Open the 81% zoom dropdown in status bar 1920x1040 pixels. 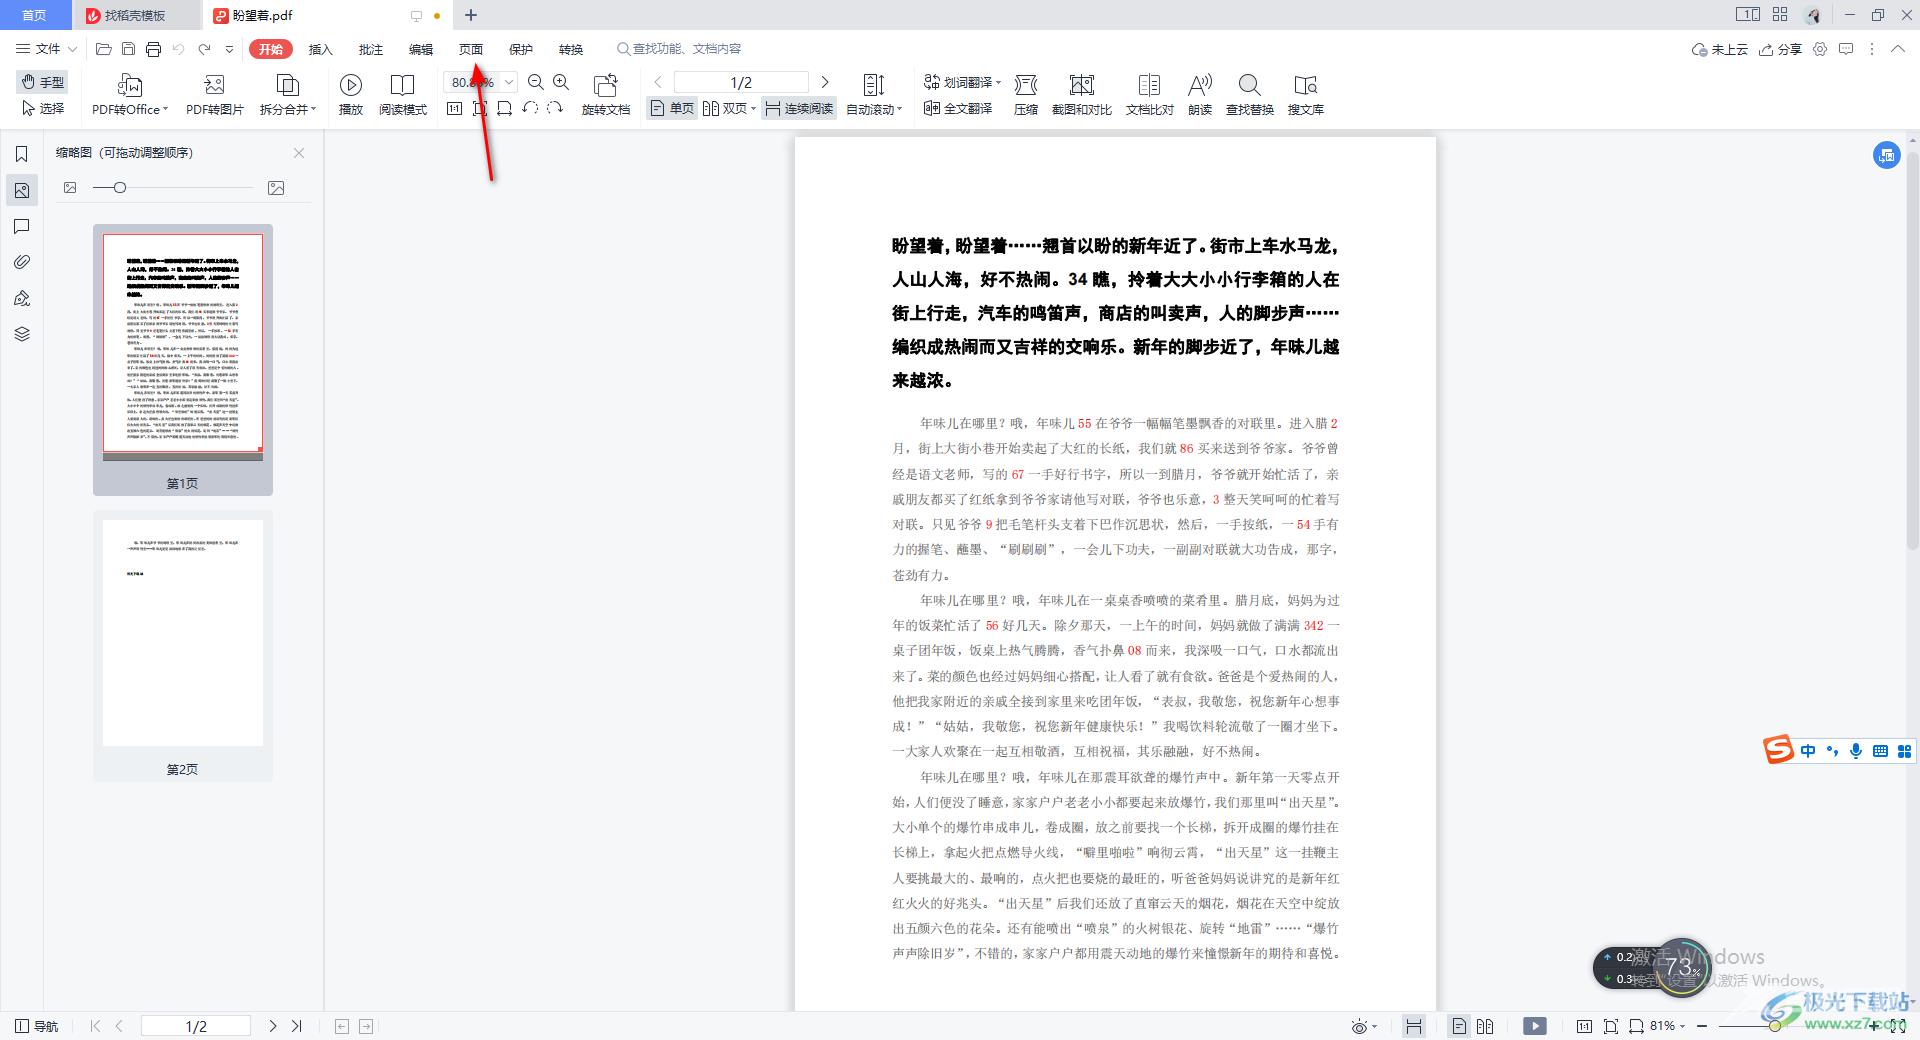click(1682, 1026)
